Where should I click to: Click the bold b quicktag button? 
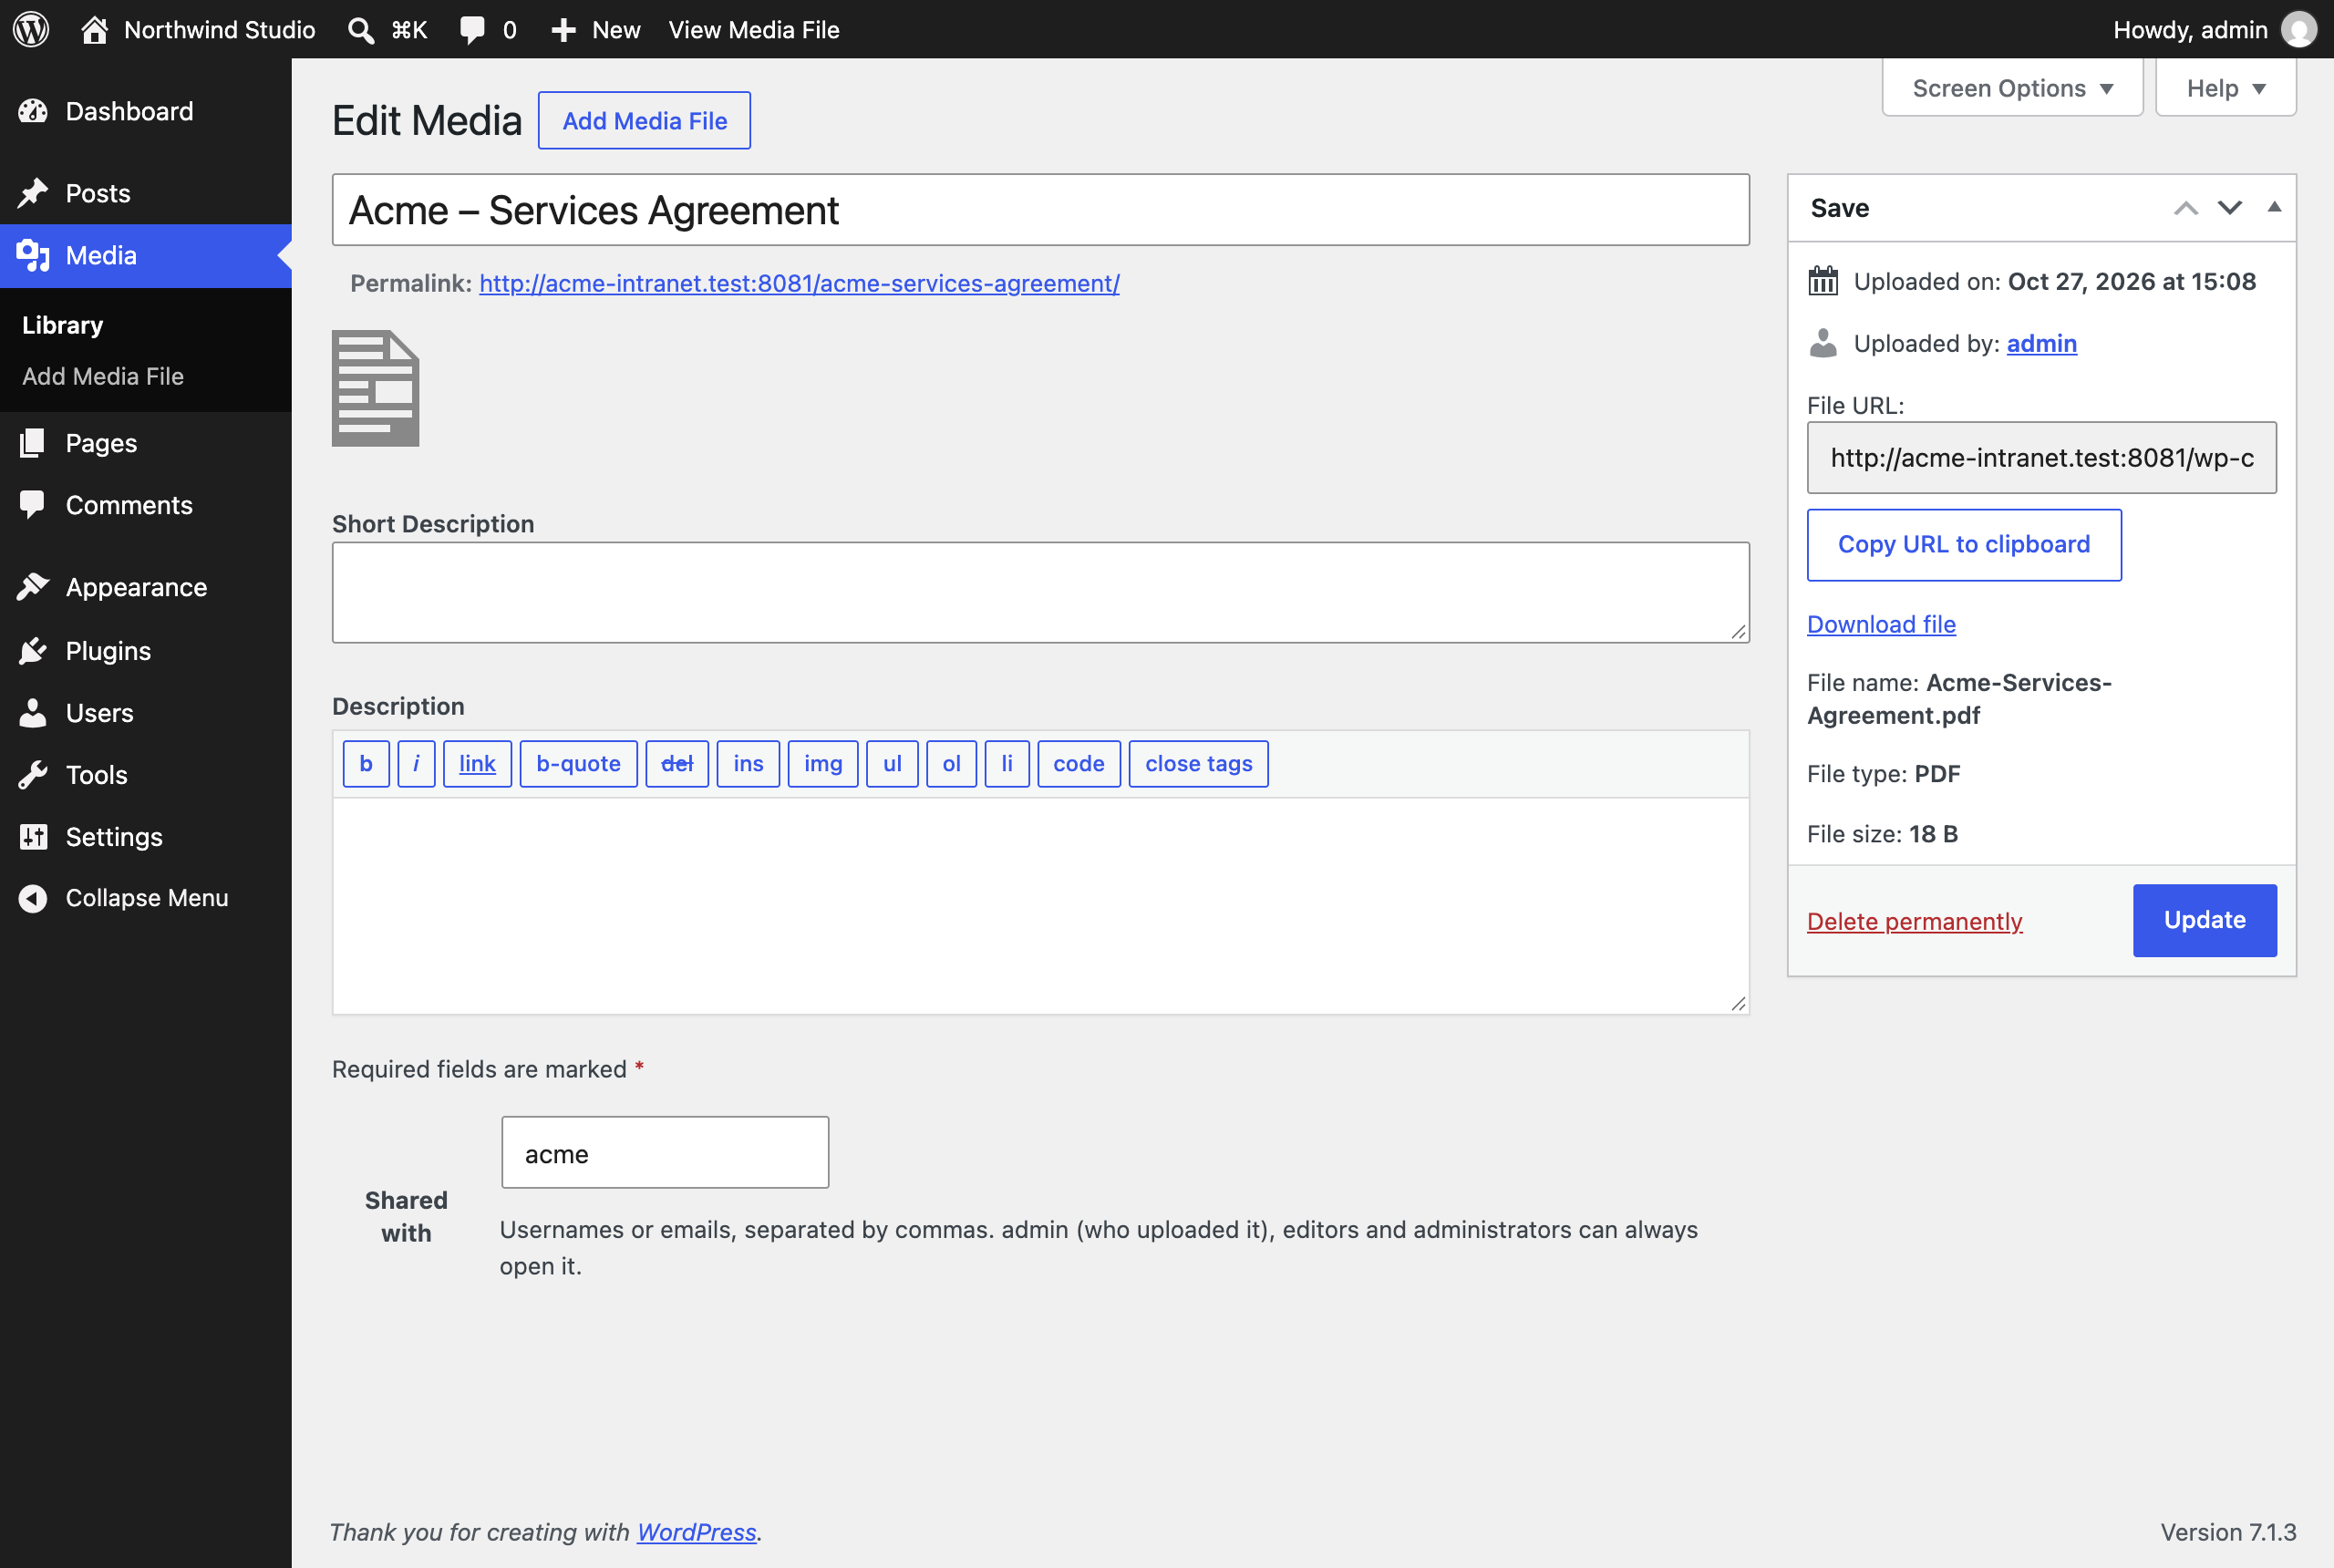point(366,764)
